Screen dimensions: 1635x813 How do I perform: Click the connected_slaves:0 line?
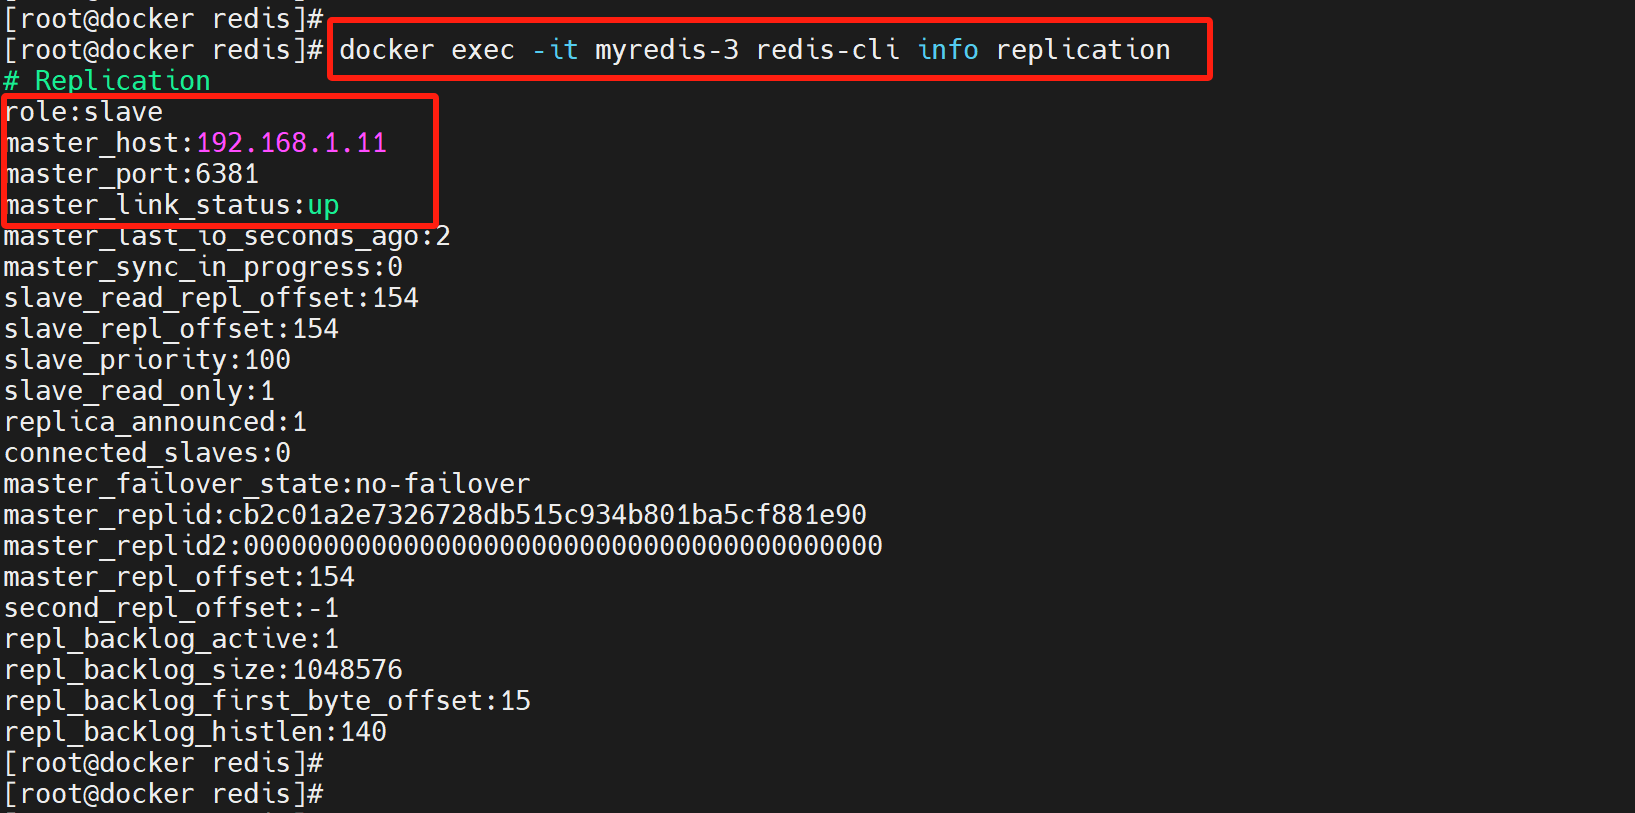147,453
